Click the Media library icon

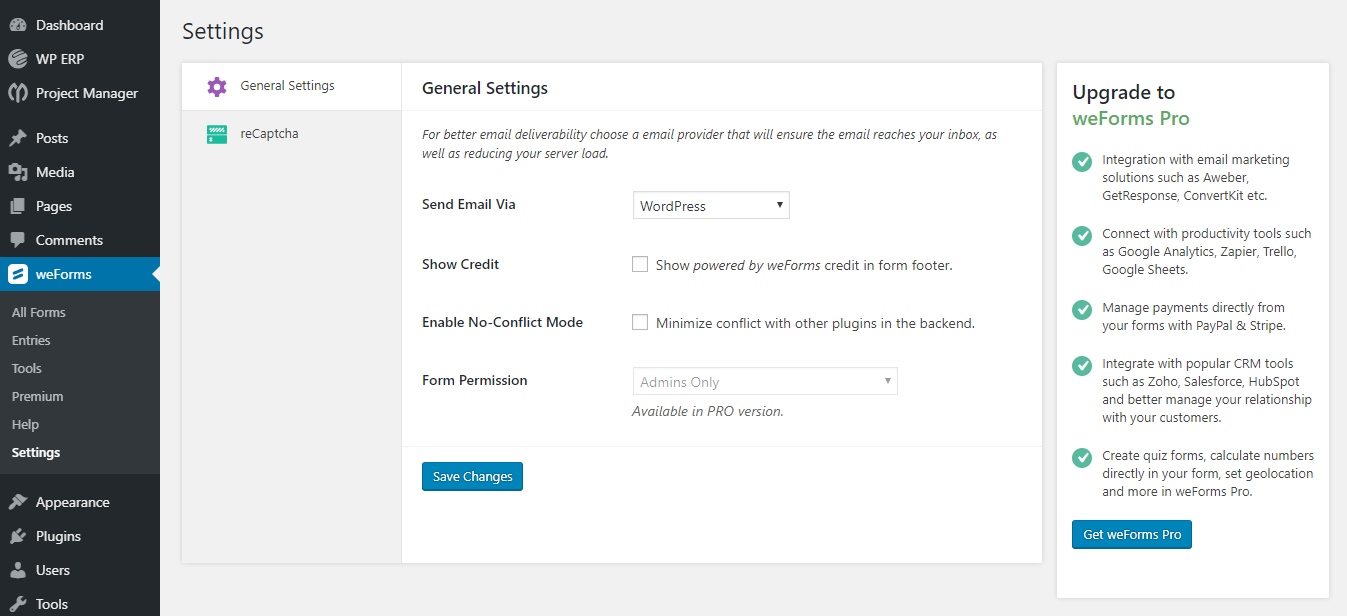click(x=18, y=172)
